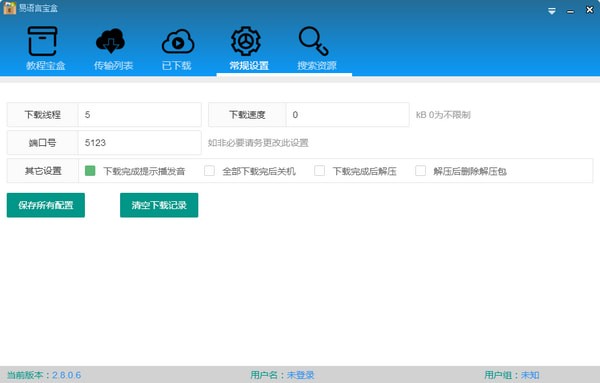Enable 下载完成后解压 checkbox
Screen dimensions: 600x383
(x=320, y=171)
